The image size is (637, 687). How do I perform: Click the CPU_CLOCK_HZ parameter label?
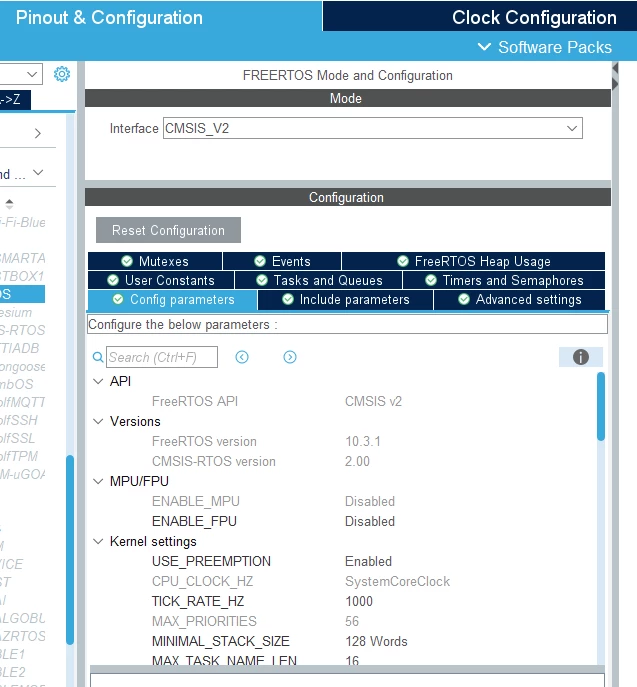point(202,581)
